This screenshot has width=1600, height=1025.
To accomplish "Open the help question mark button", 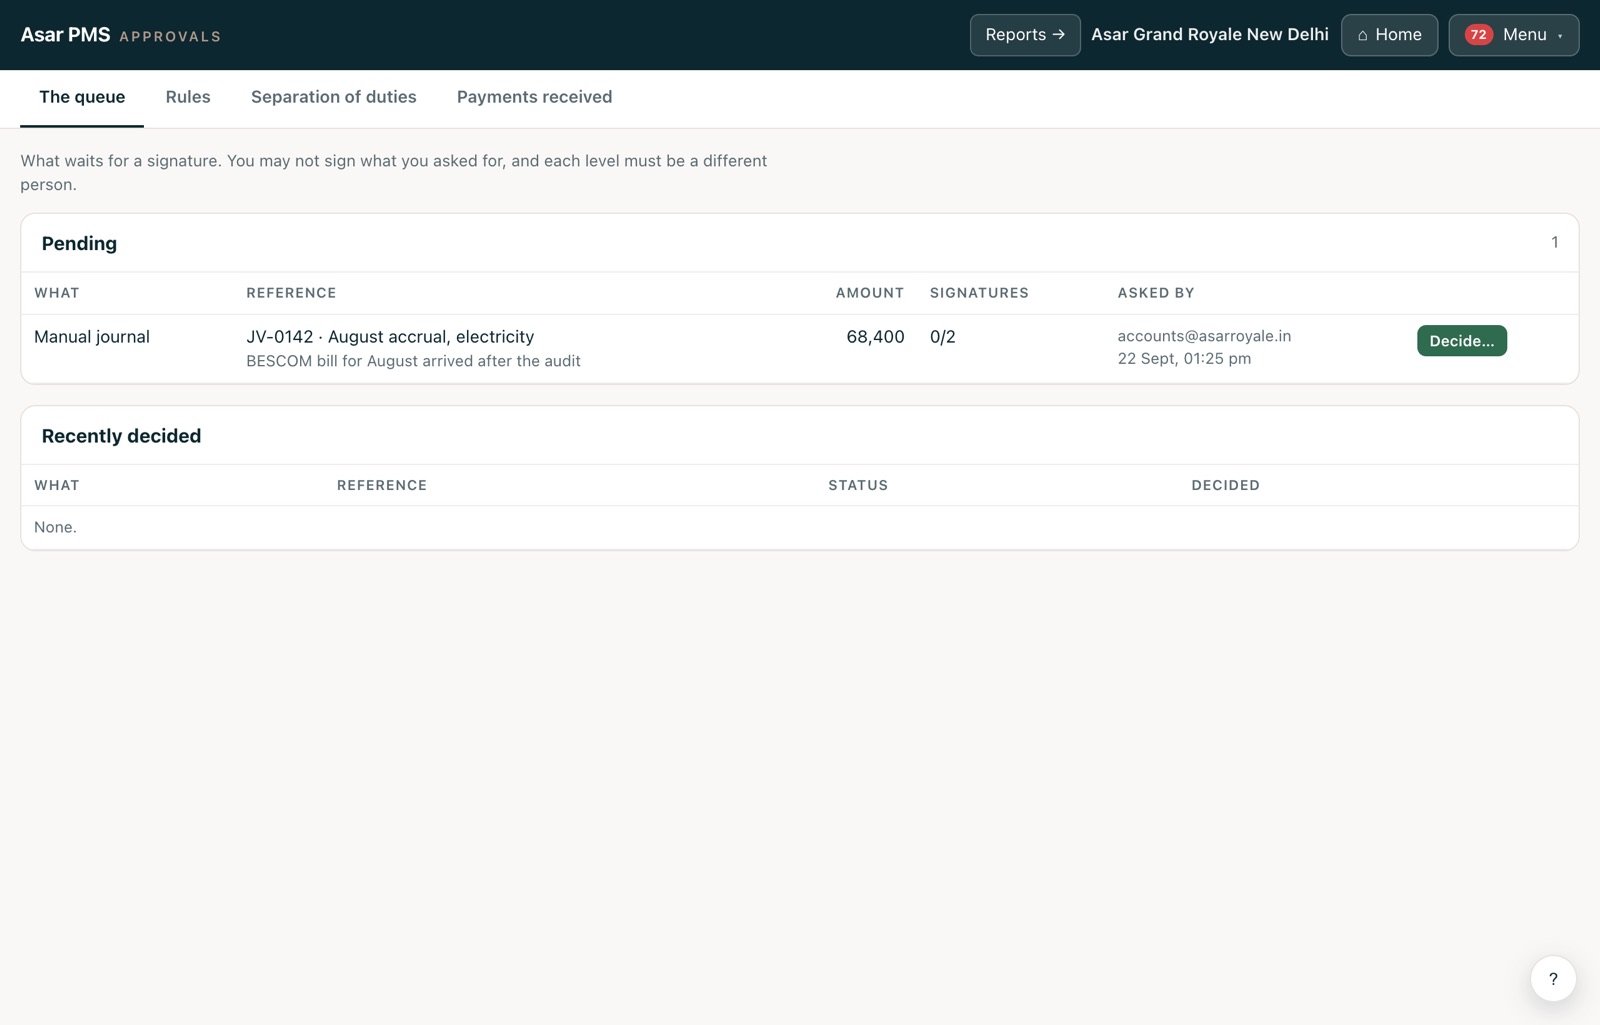I will coord(1553,978).
